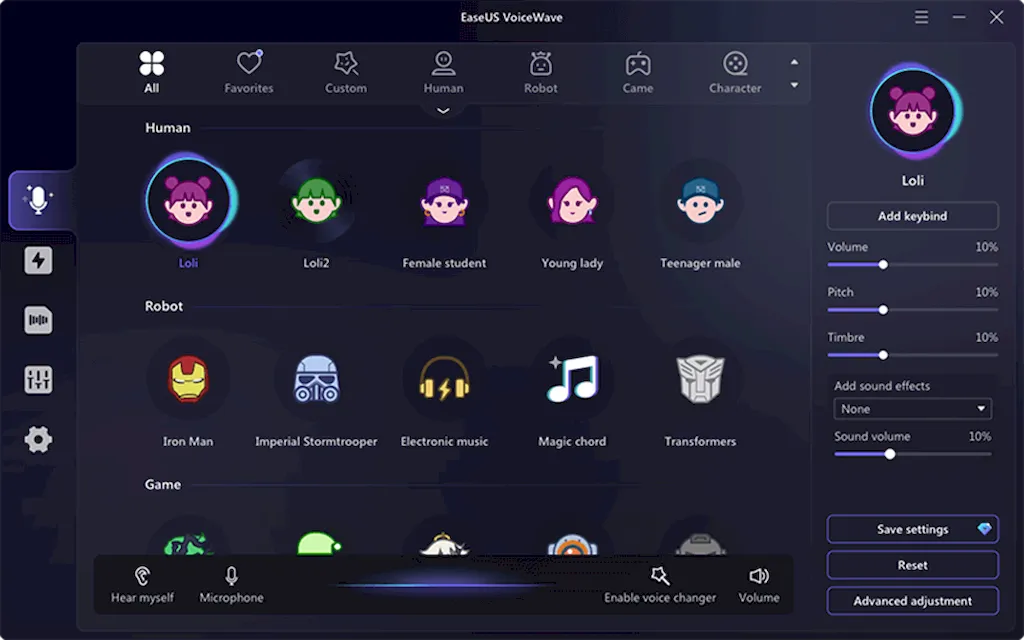
Task: Open the settings gear in sidebar
Action: coord(38,440)
